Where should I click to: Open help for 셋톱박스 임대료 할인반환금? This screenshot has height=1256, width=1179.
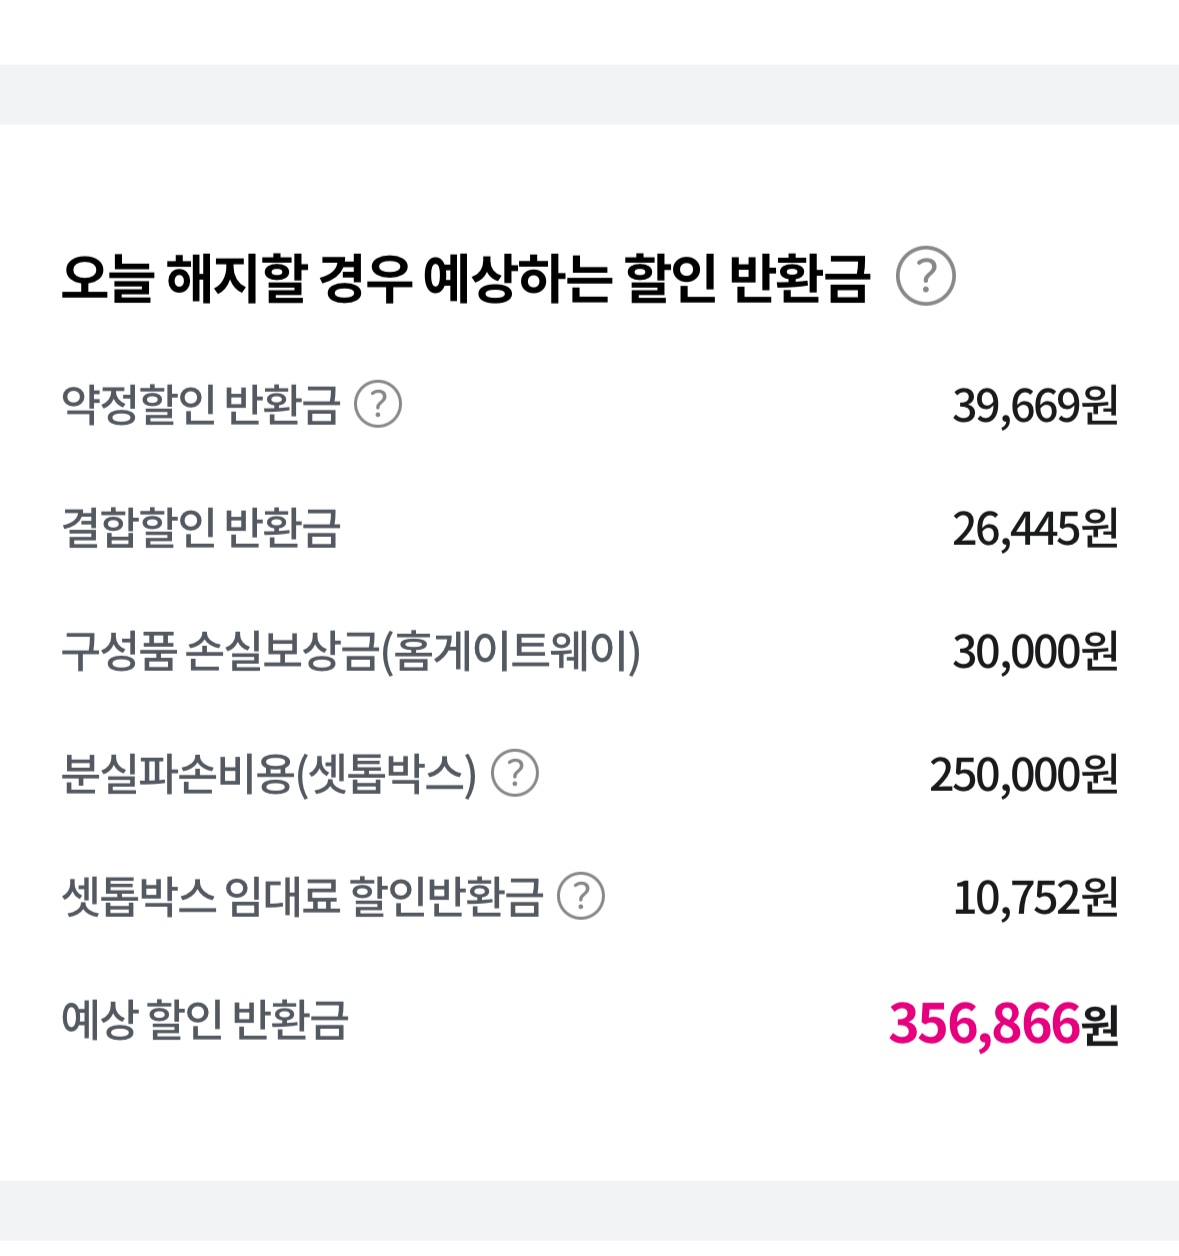pyautogui.click(x=581, y=896)
